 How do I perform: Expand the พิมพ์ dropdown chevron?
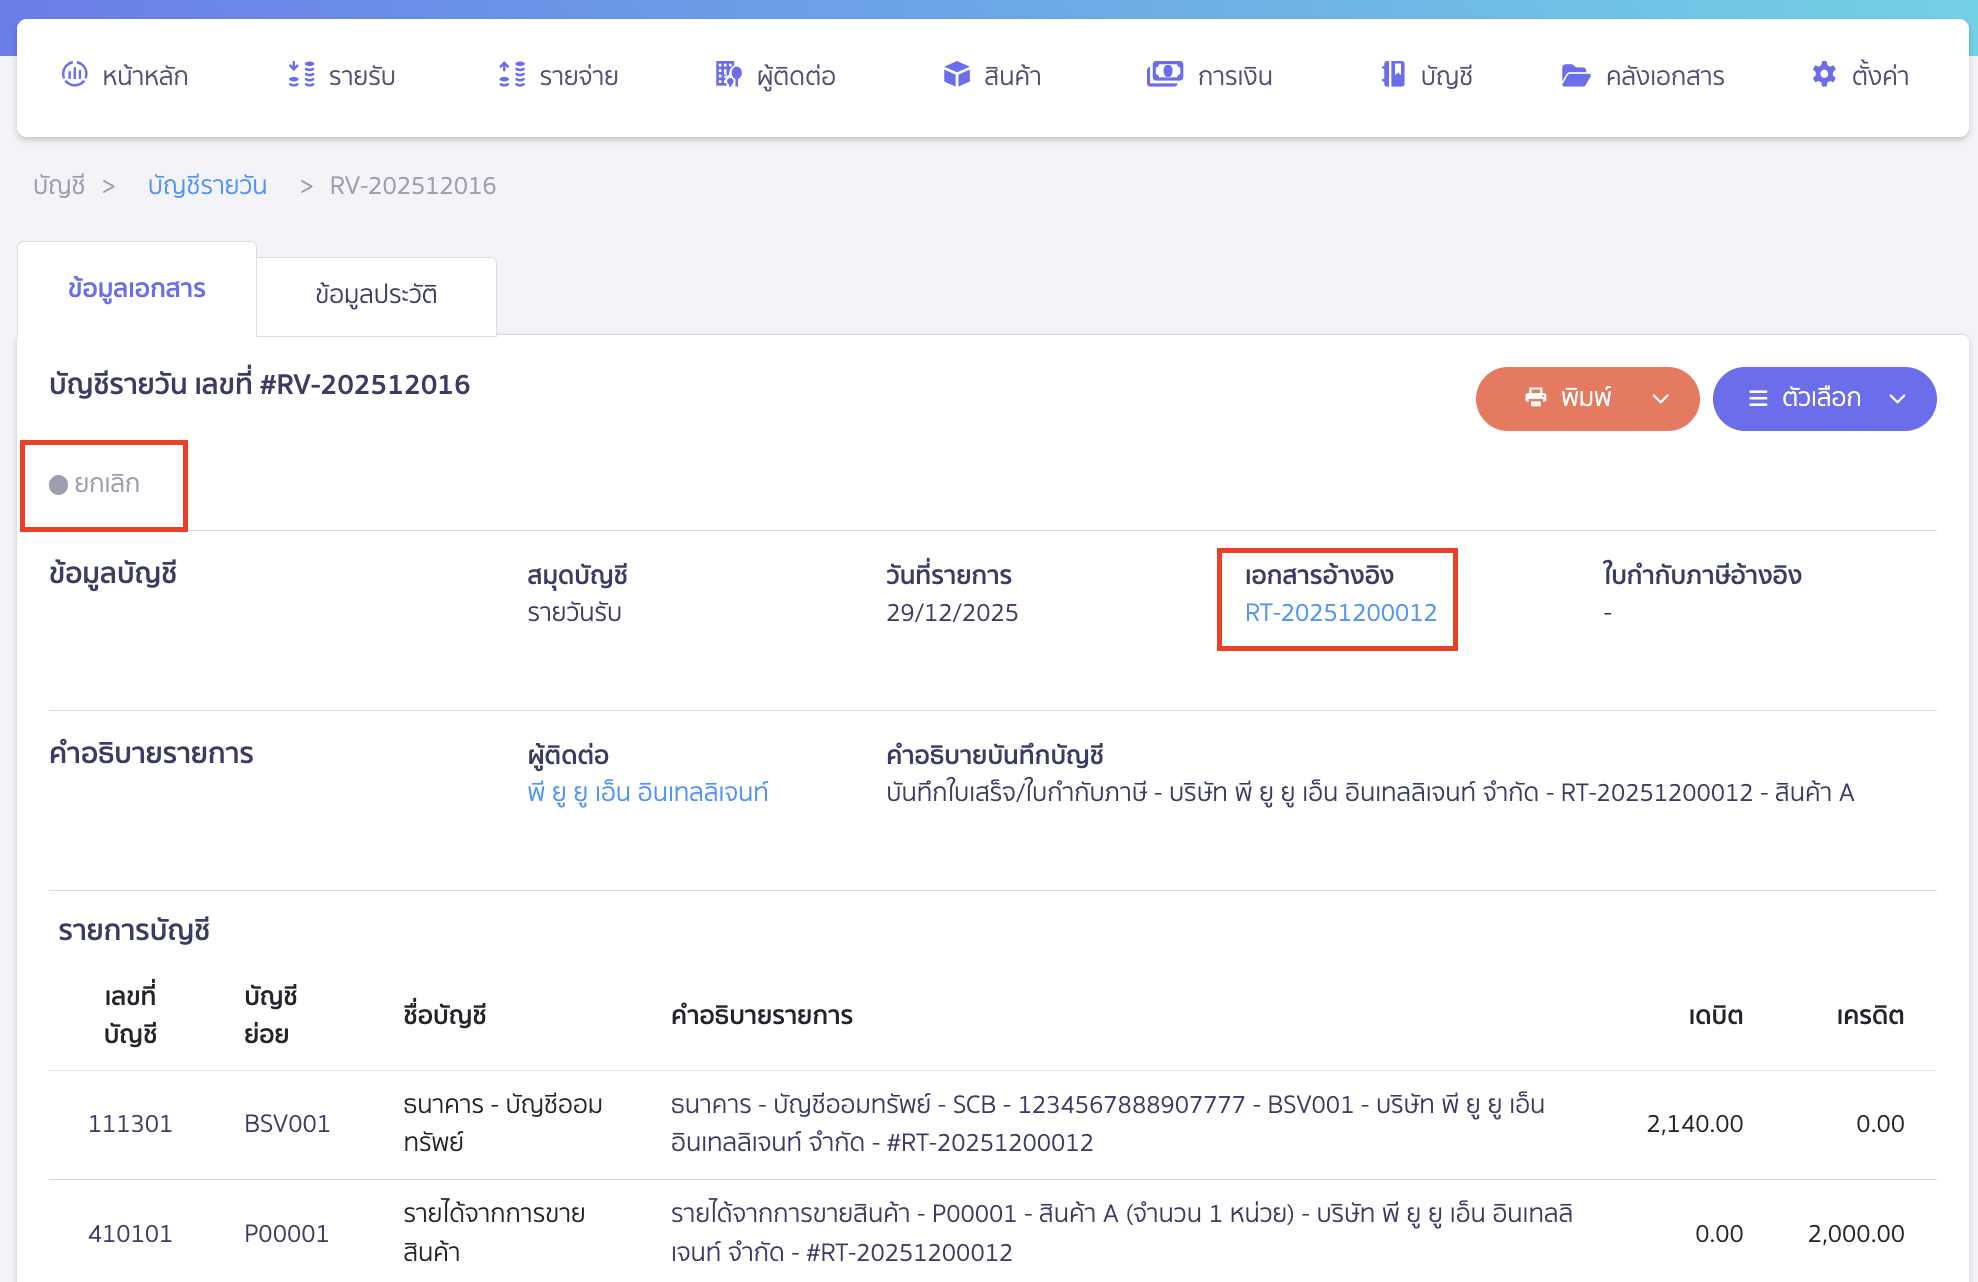(1661, 399)
